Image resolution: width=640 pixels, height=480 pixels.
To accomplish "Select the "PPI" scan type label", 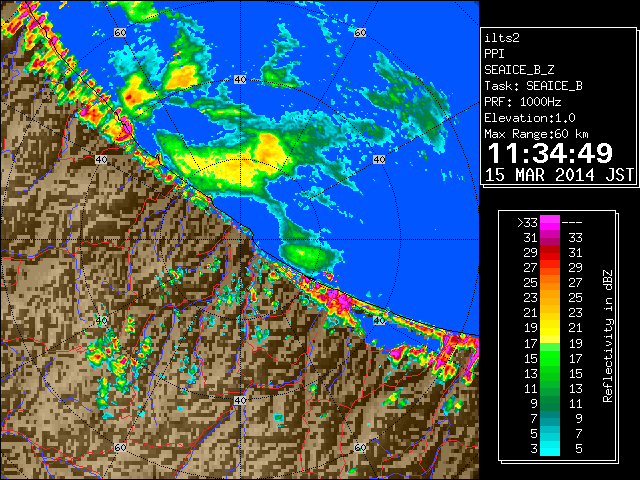I will pos(494,54).
